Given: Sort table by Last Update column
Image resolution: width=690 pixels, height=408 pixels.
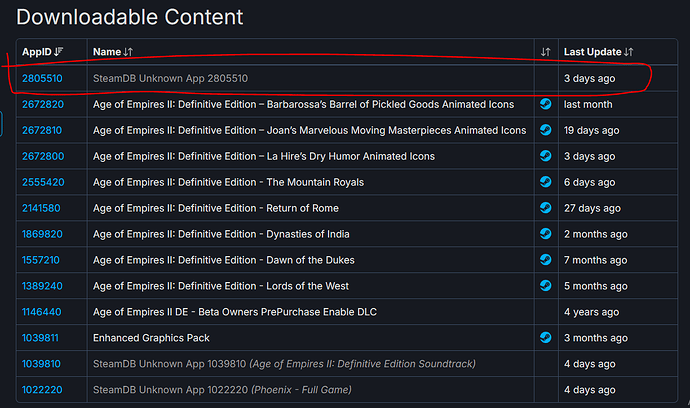Looking at the screenshot, I should coord(598,52).
